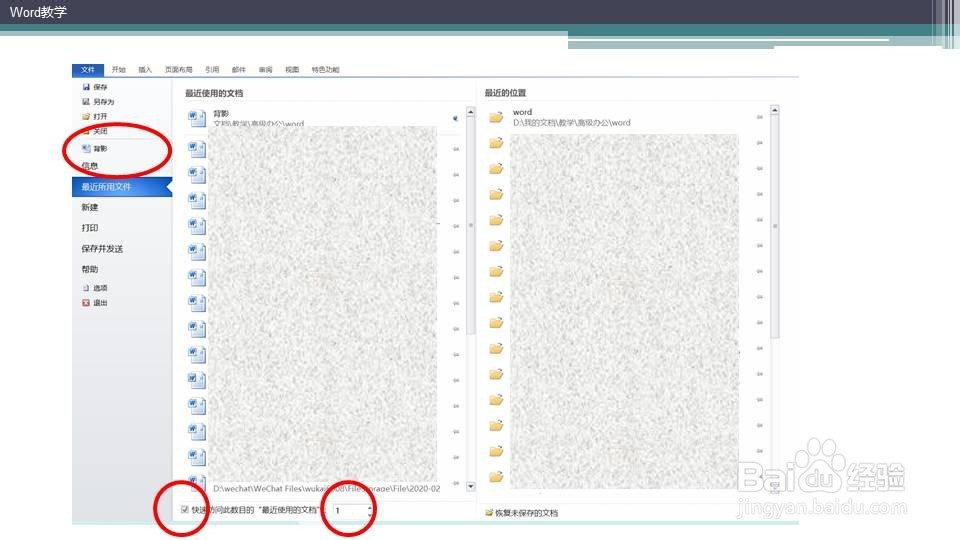This screenshot has height=540, width=960.
Task: Switch to the 开始 (Home) ribbon tab
Action: pos(119,70)
